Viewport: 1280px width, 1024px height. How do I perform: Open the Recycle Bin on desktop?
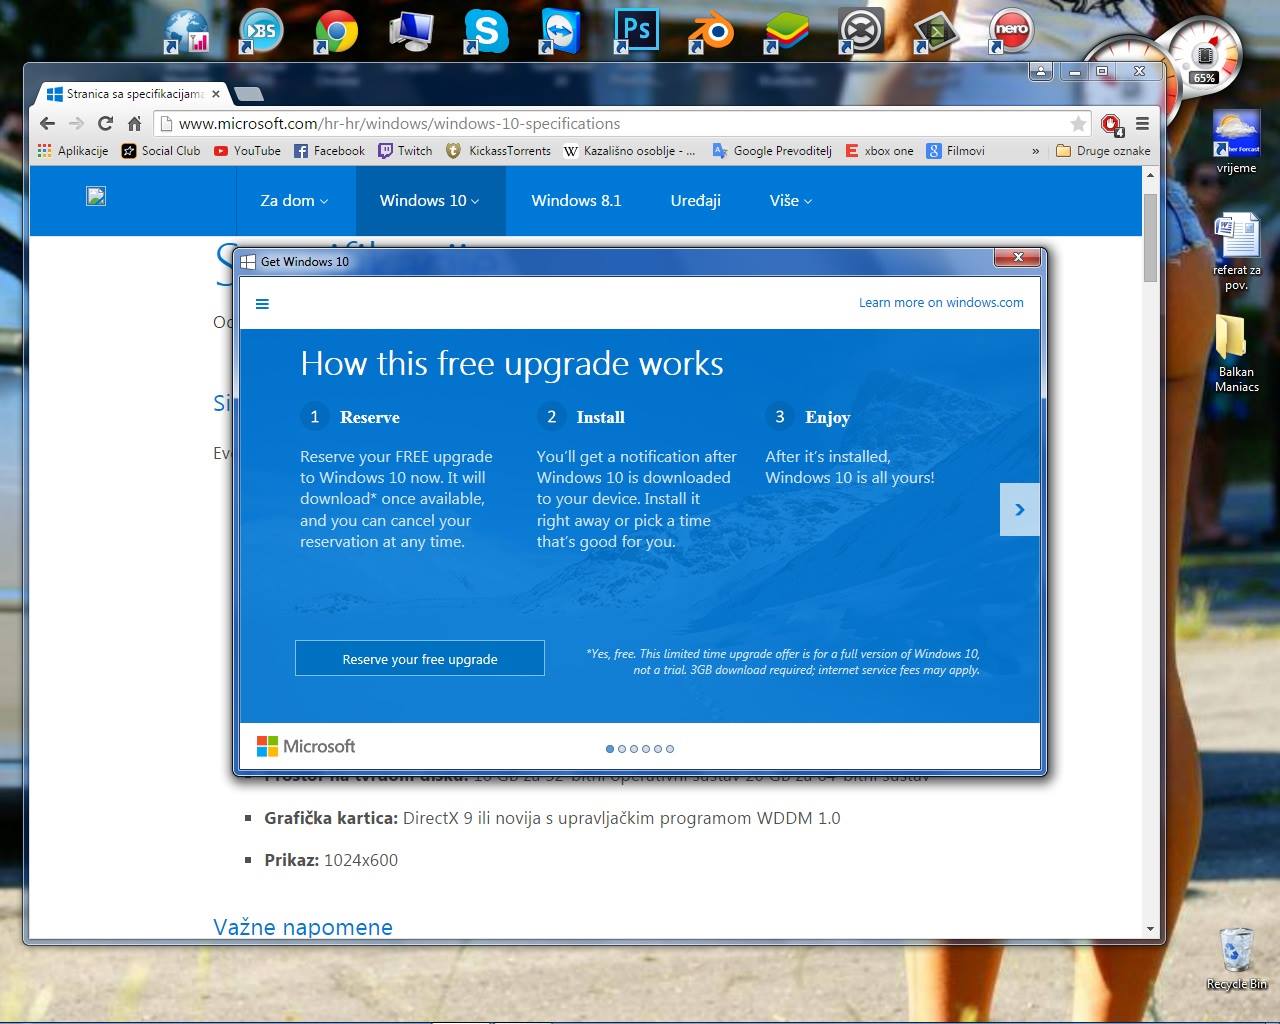coord(1237,959)
